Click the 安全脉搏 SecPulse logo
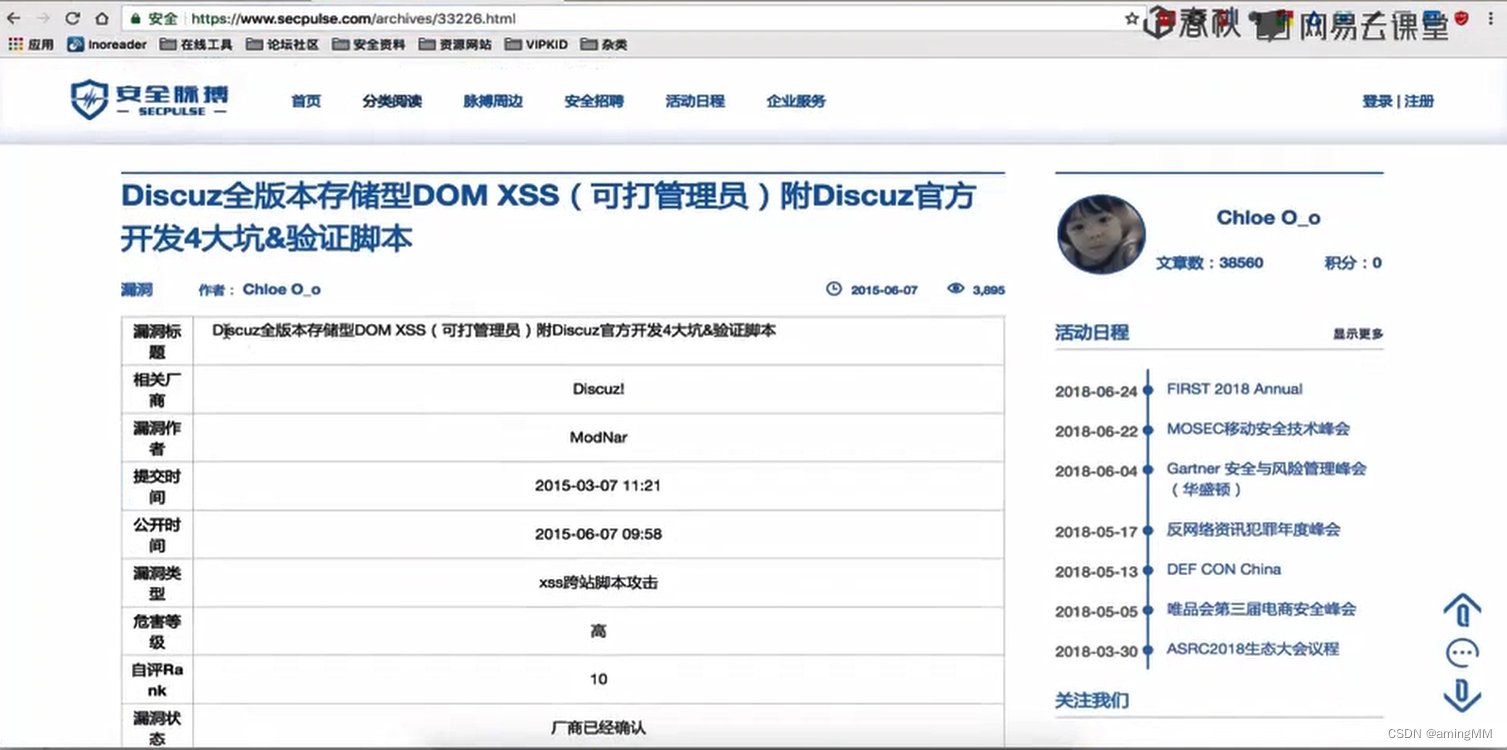This screenshot has height=750, width=1507. (x=149, y=100)
